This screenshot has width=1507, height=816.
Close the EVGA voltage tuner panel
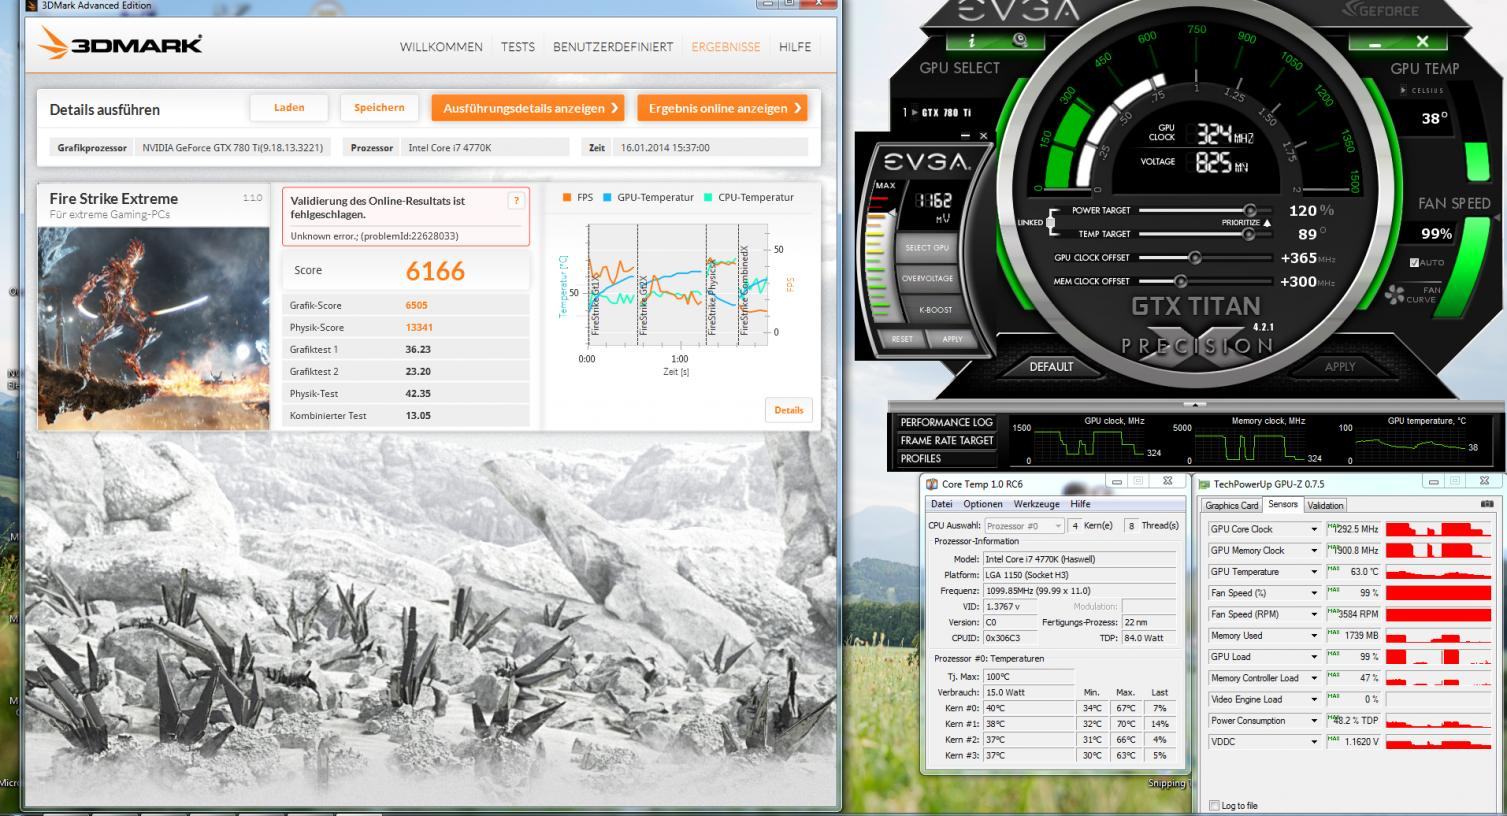pos(983,136)
